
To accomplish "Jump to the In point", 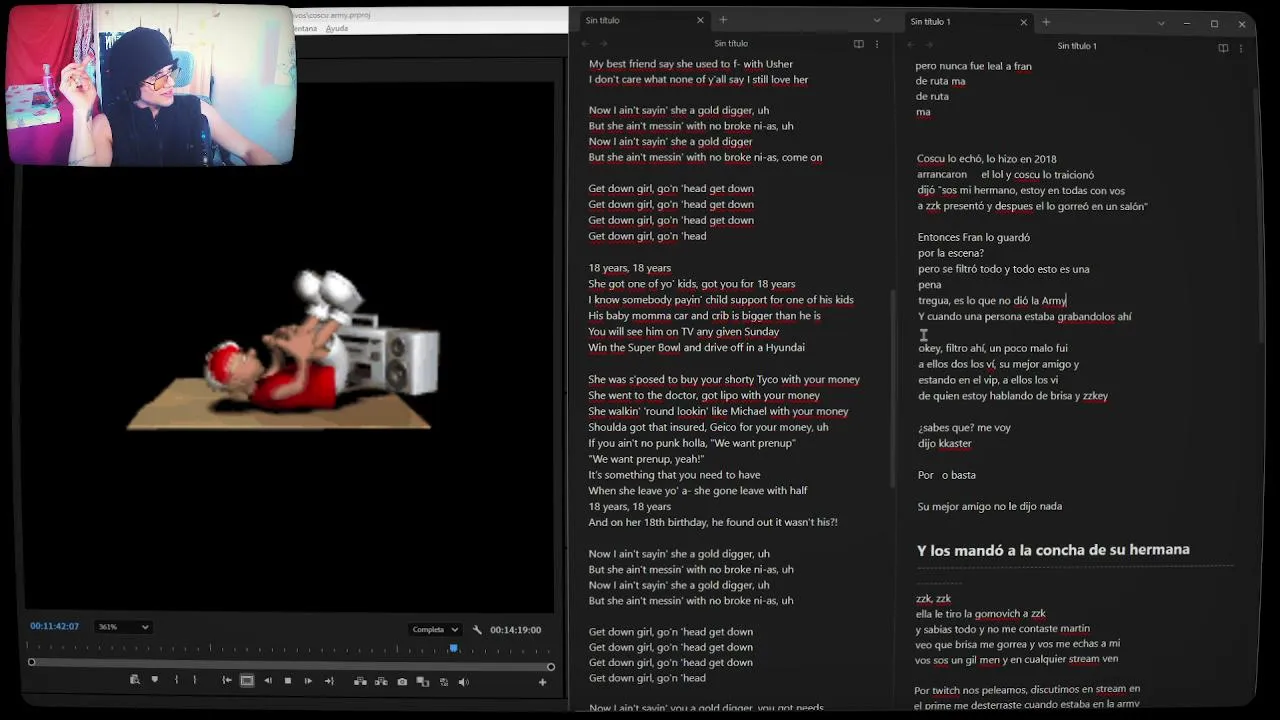I will (x=227, y=681).
